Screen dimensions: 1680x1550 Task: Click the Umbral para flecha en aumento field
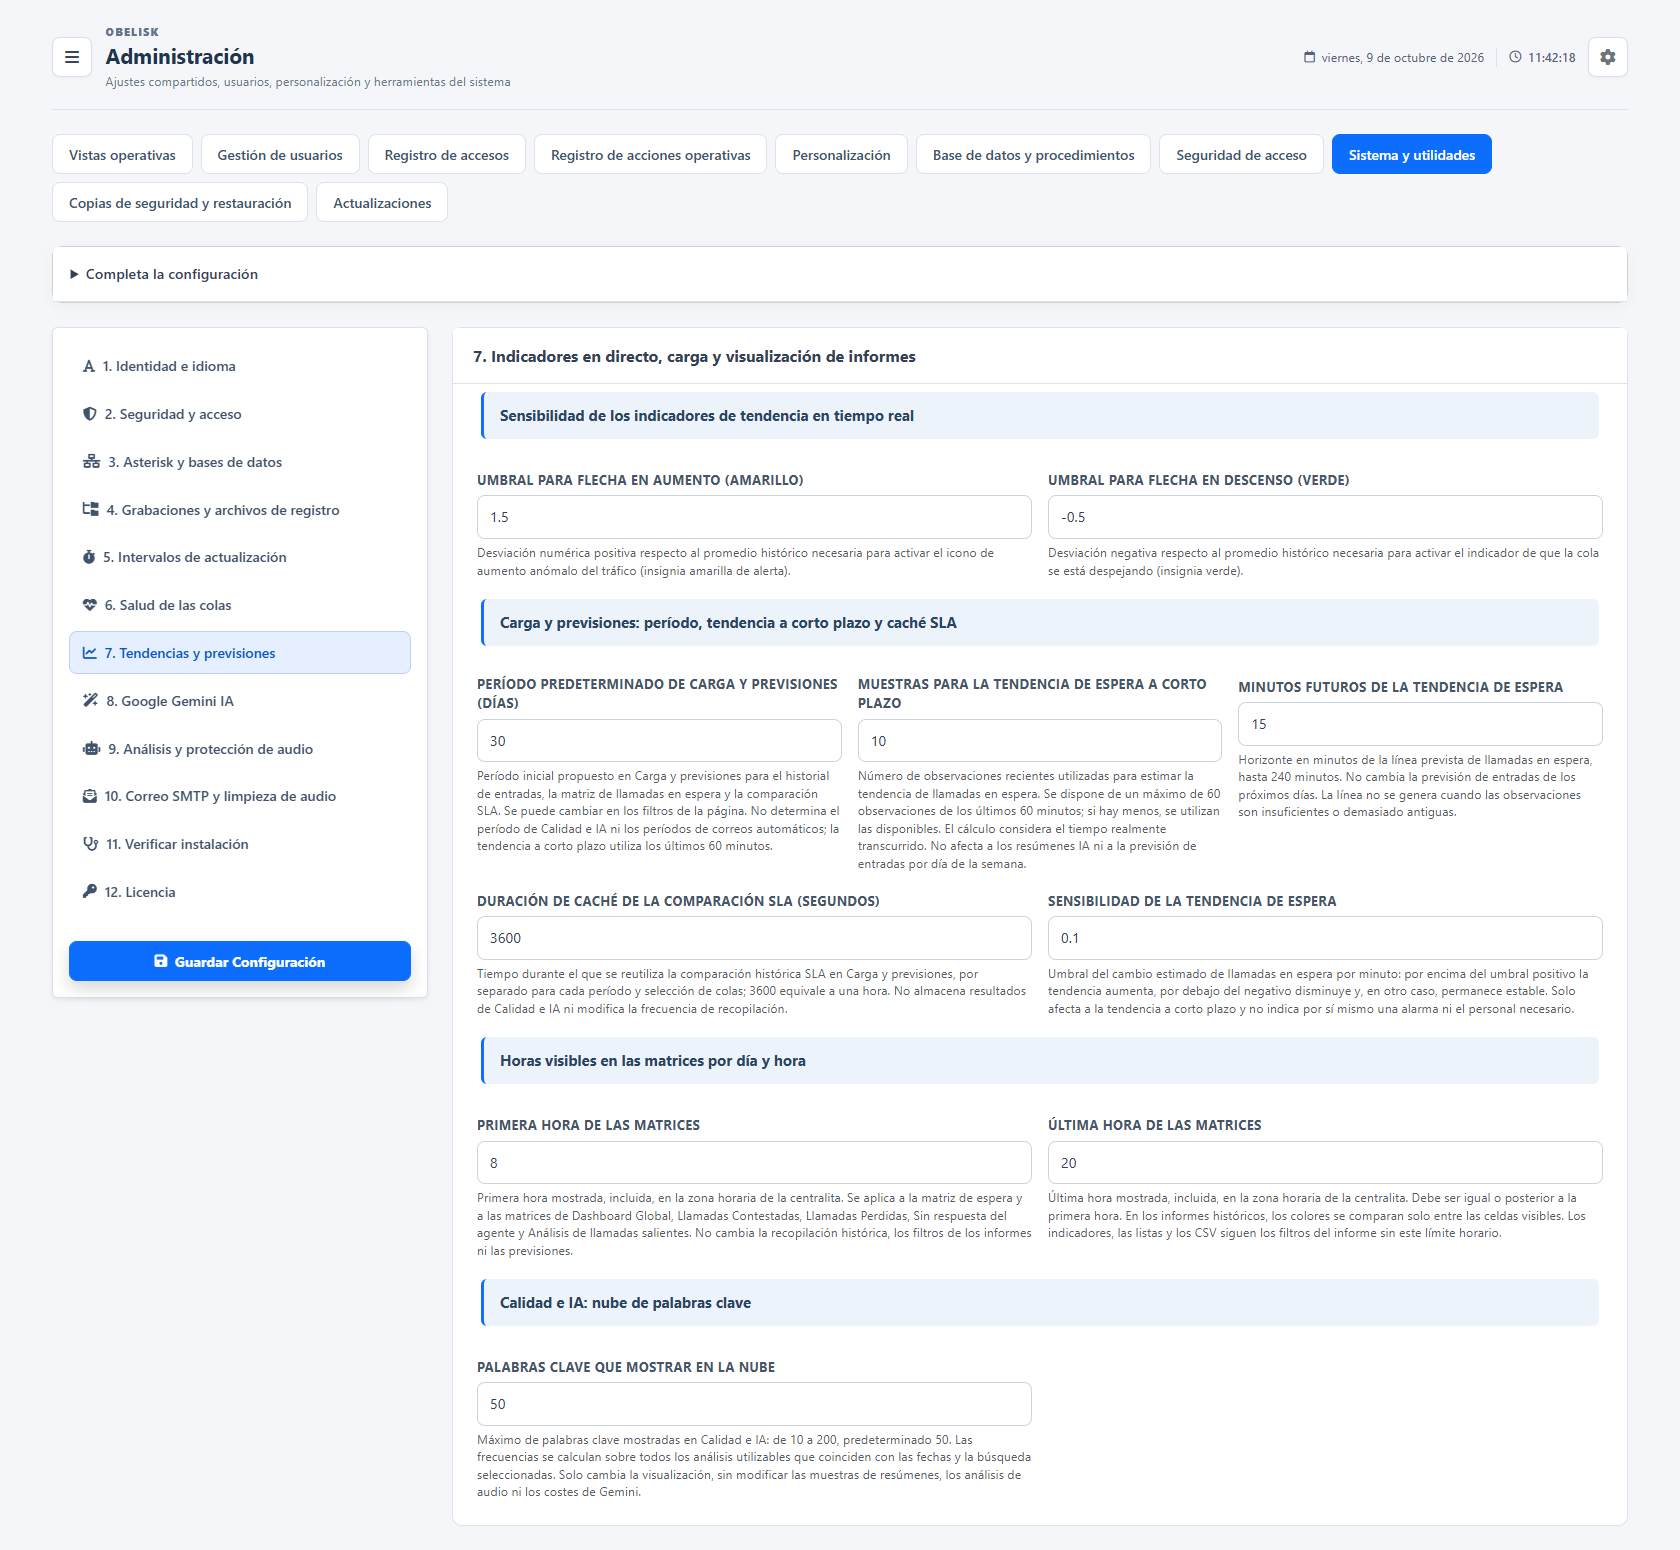(x=754, y=517)
